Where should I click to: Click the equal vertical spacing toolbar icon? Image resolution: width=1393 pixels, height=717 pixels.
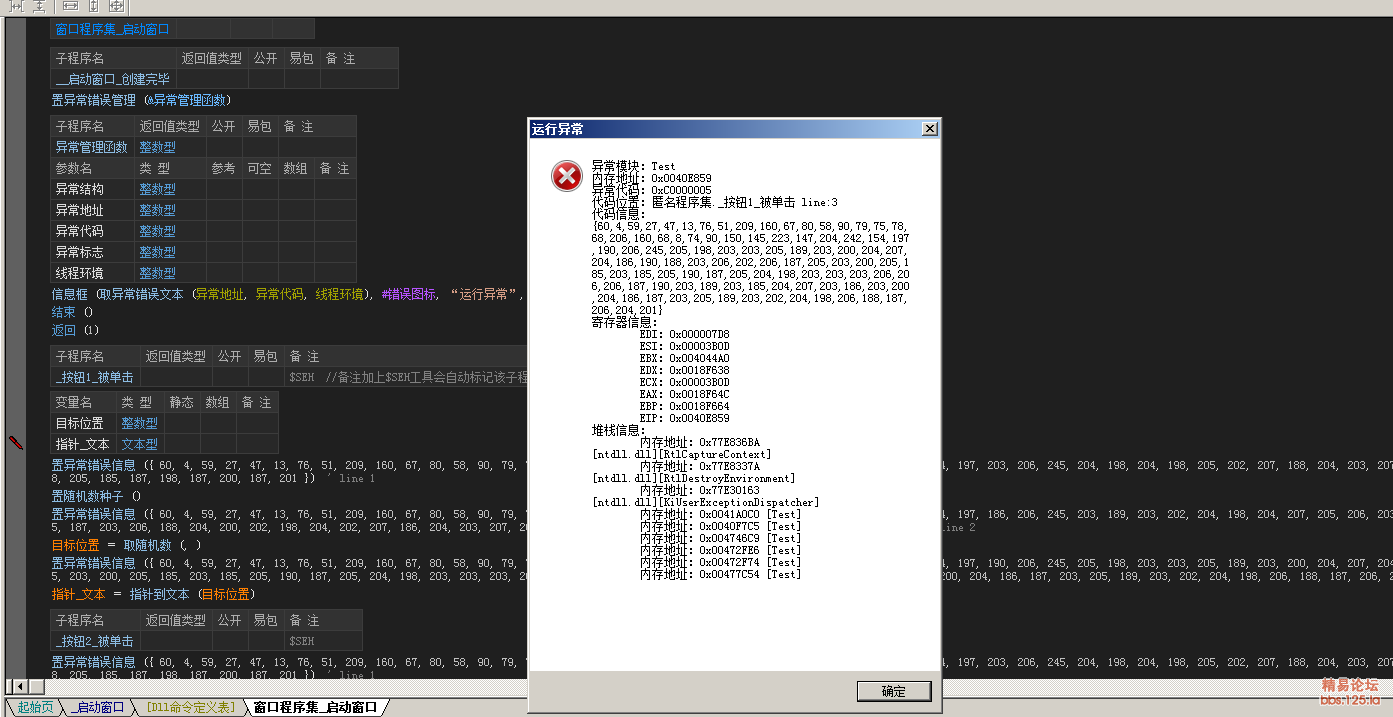40,6
